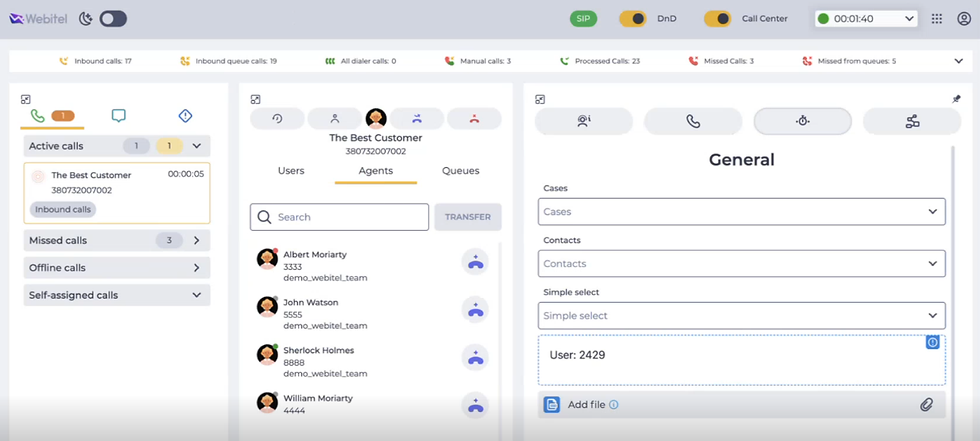Expand the call statistics bar chevron
This screenshot has height=441, width=980.
(959, 61)
